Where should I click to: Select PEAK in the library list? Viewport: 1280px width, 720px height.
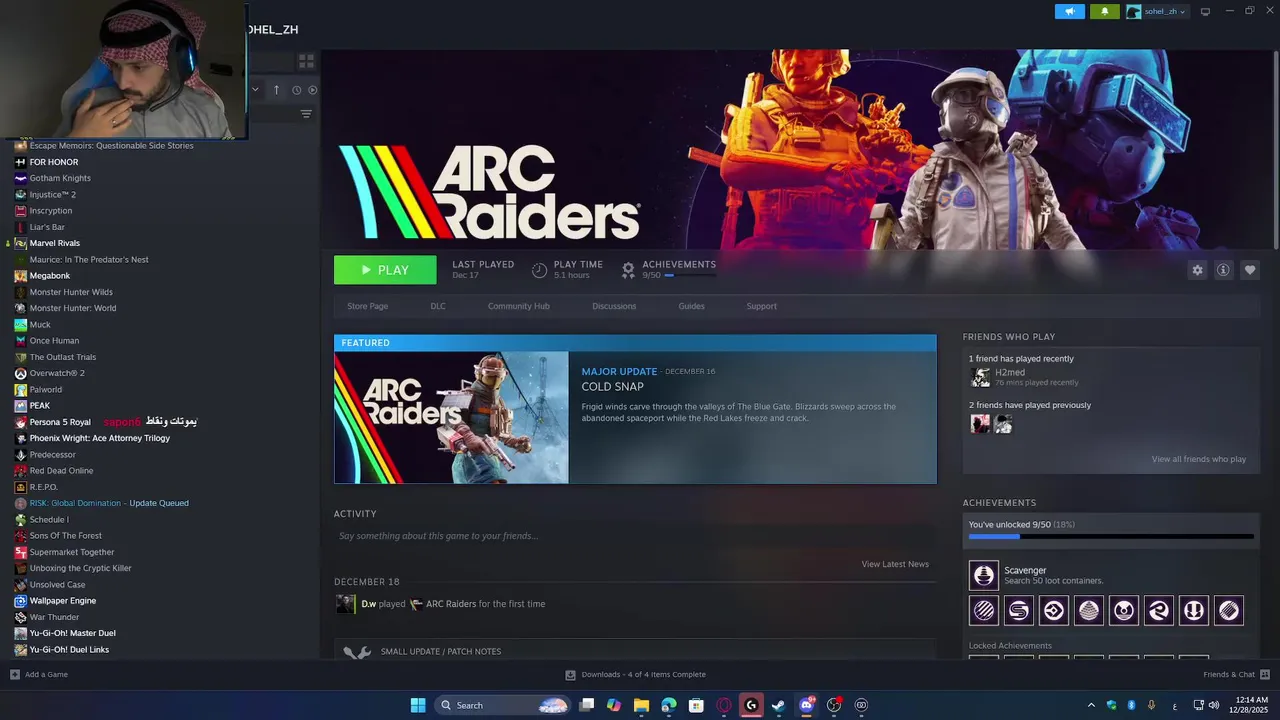point(40,406)
